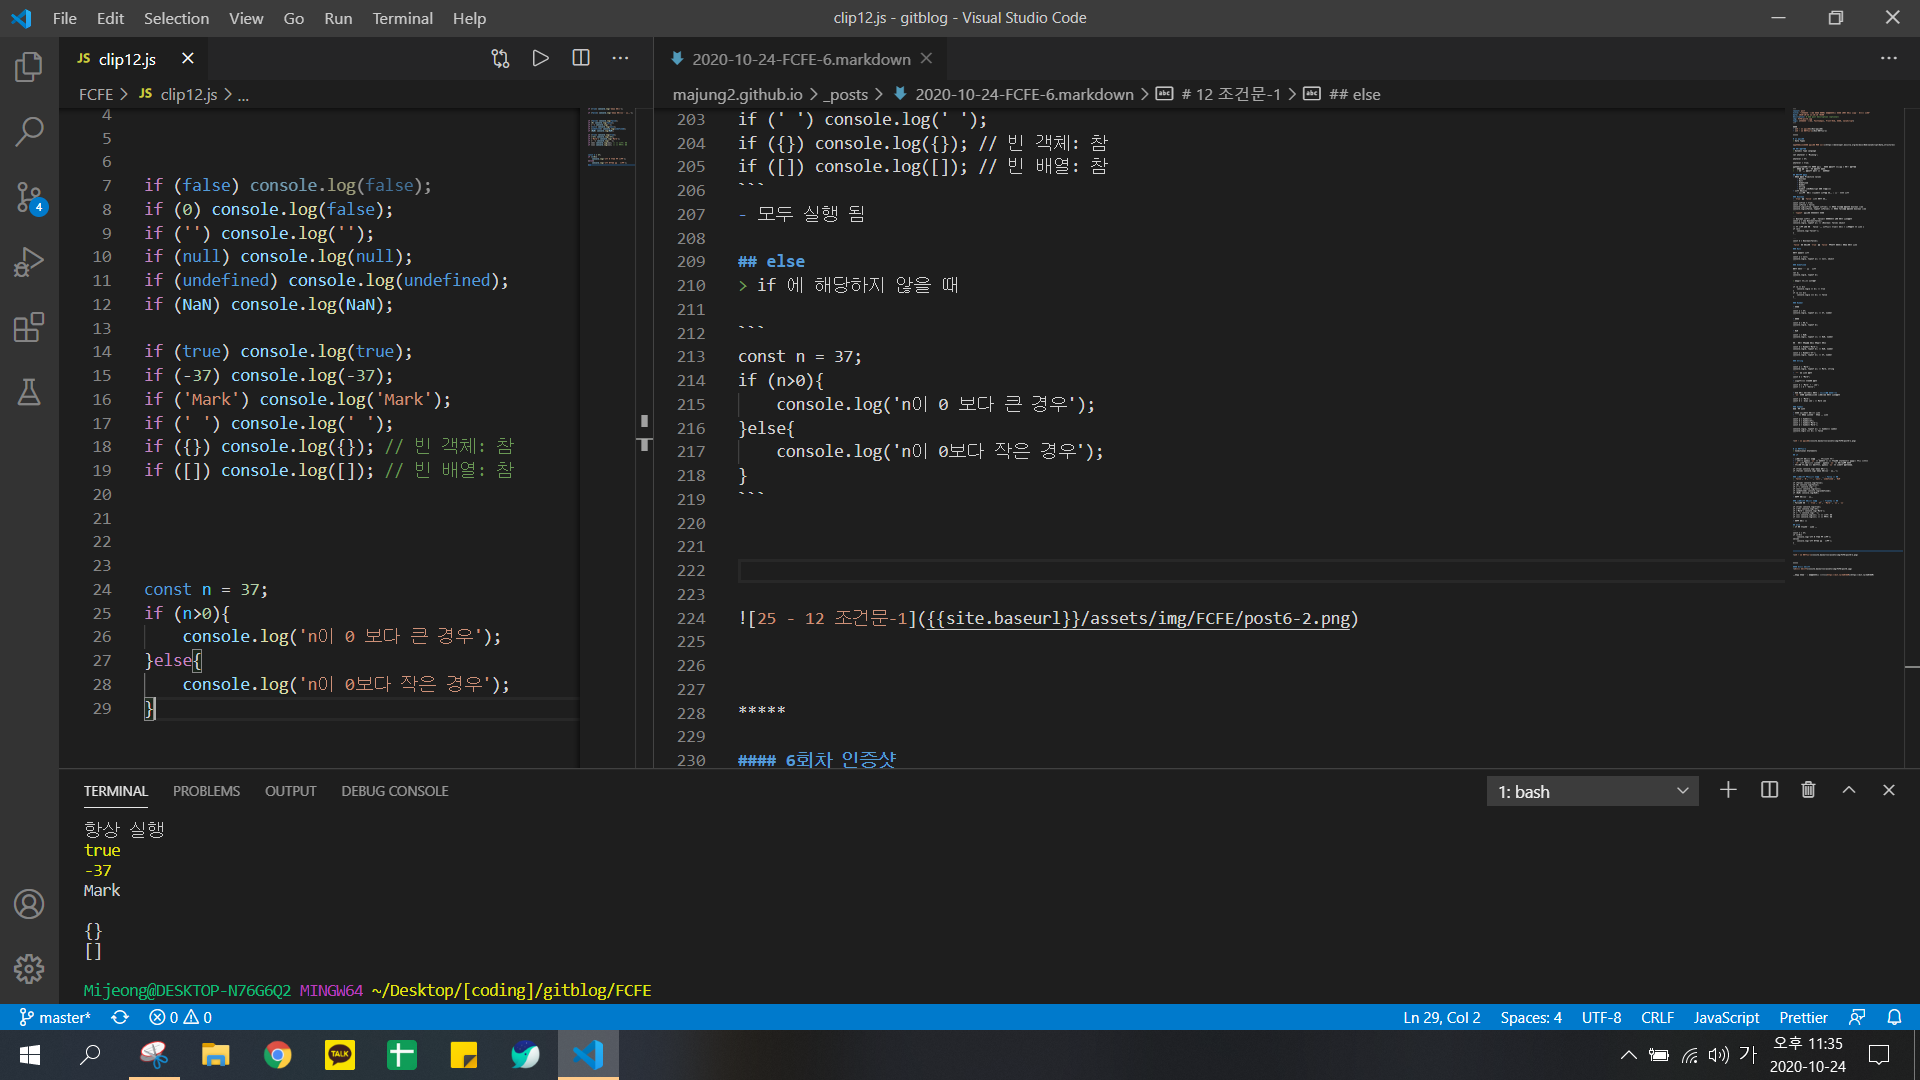1920x1080 pixels.
Task: Open the Go menu
Action: point(293,18)
